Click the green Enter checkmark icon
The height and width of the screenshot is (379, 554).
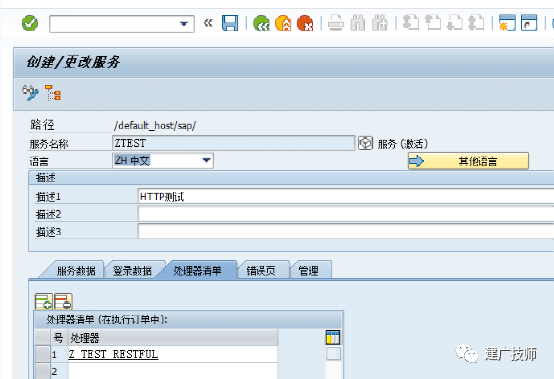point(30,23)
